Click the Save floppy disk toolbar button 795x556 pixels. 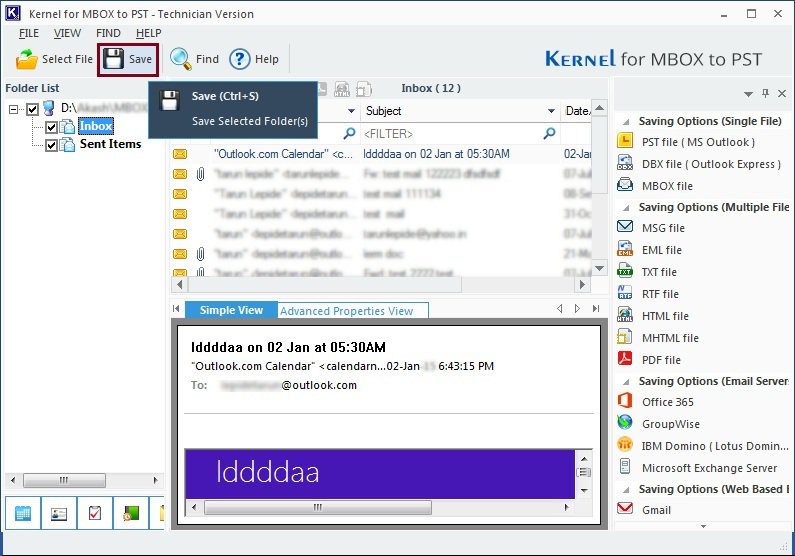(x=128, y=59)
